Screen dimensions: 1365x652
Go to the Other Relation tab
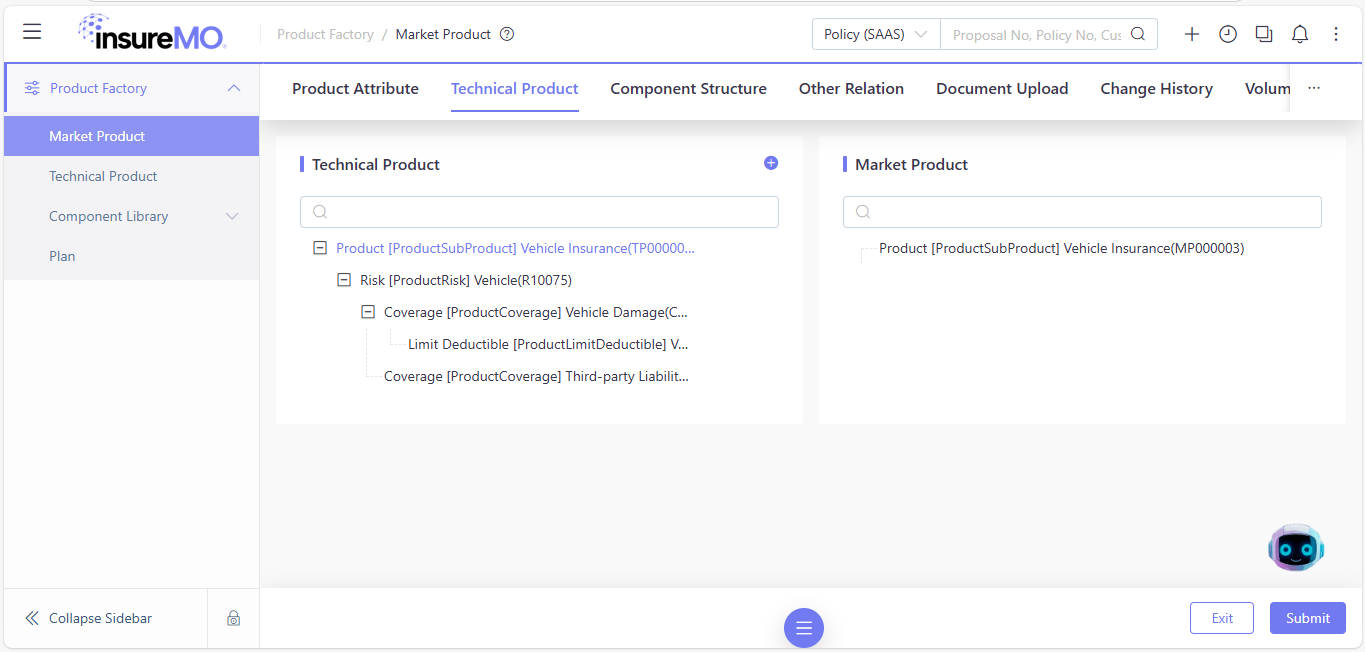[x=851, y=88]
